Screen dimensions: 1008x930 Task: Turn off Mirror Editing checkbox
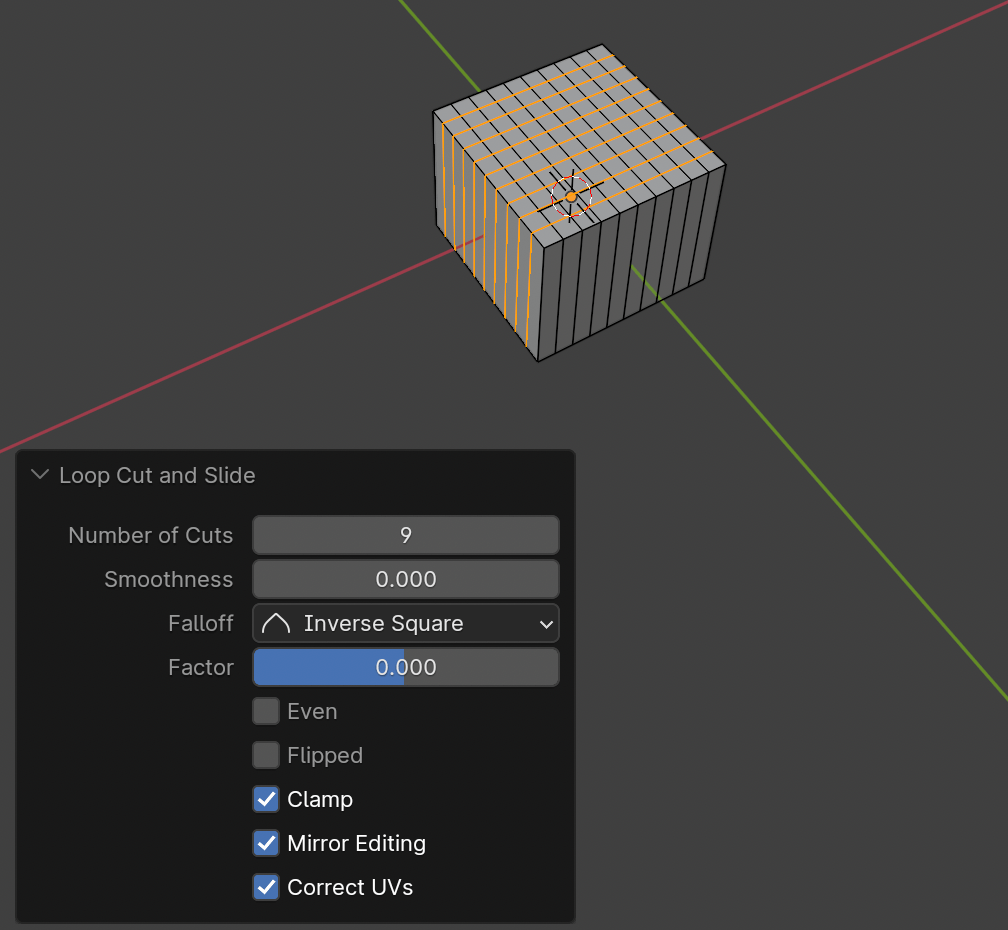click(x=266, y=843)
